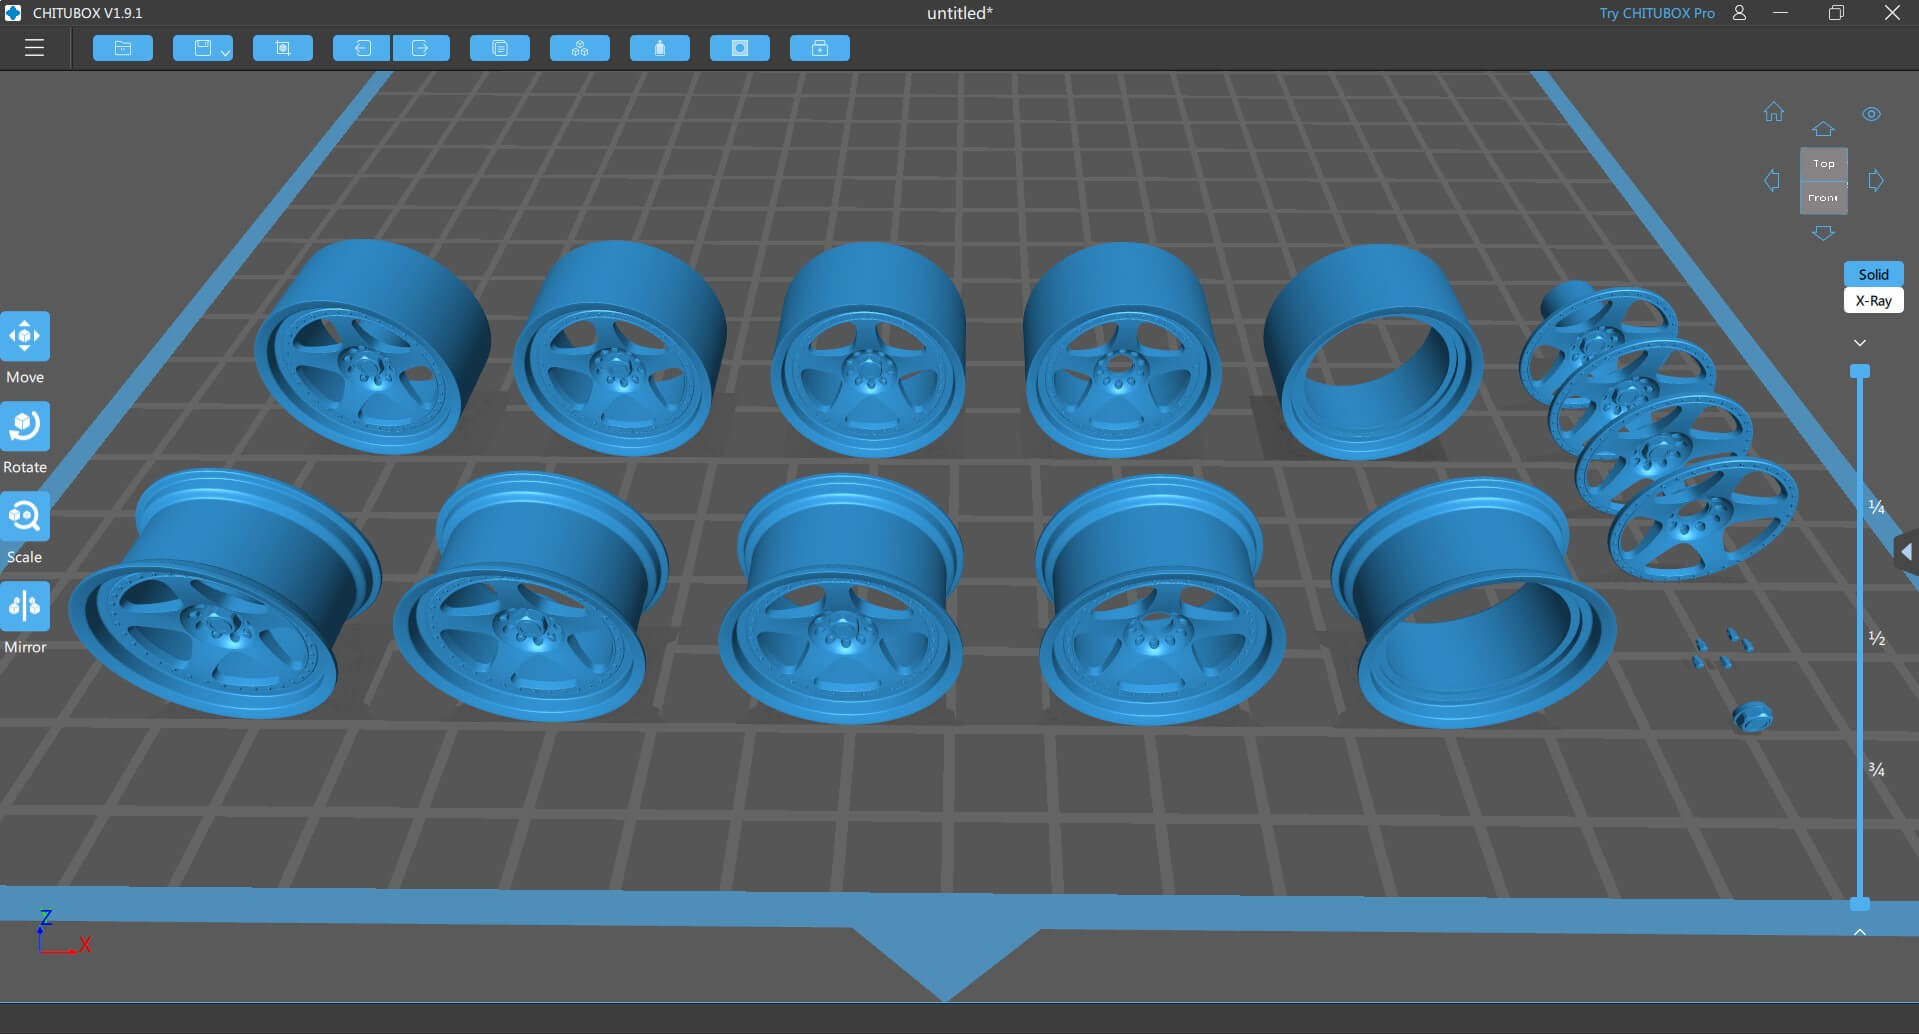Click the Auto Layout cubes icon

pyautogui.click(x=580, y=48)
